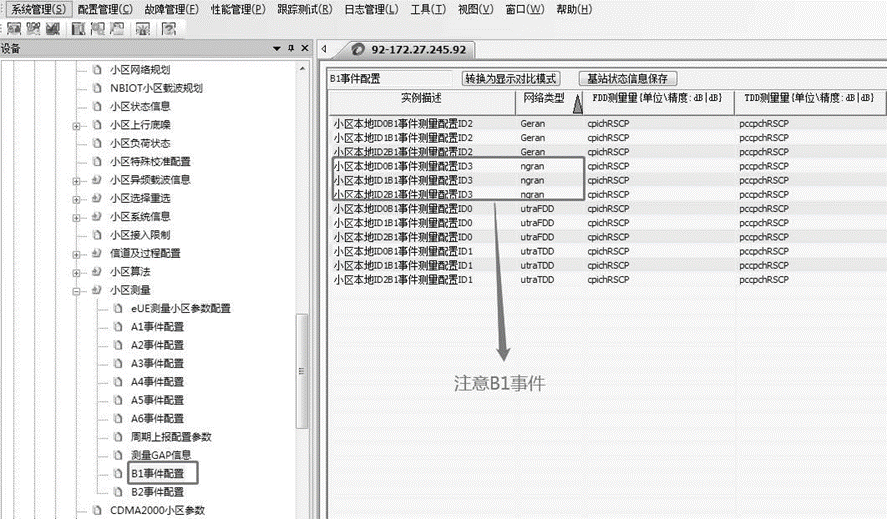The height and width of the screenshot is (519, 887).
Task: Click the sort arrow in 网络类型 column header
Action: click(577, 104)
